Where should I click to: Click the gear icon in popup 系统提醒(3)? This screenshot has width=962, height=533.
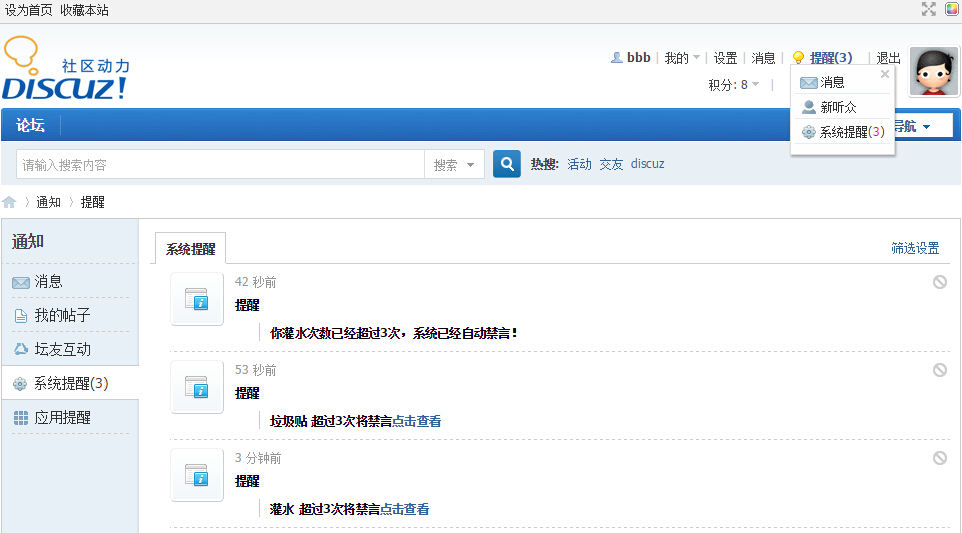click(x=809, y=132)
